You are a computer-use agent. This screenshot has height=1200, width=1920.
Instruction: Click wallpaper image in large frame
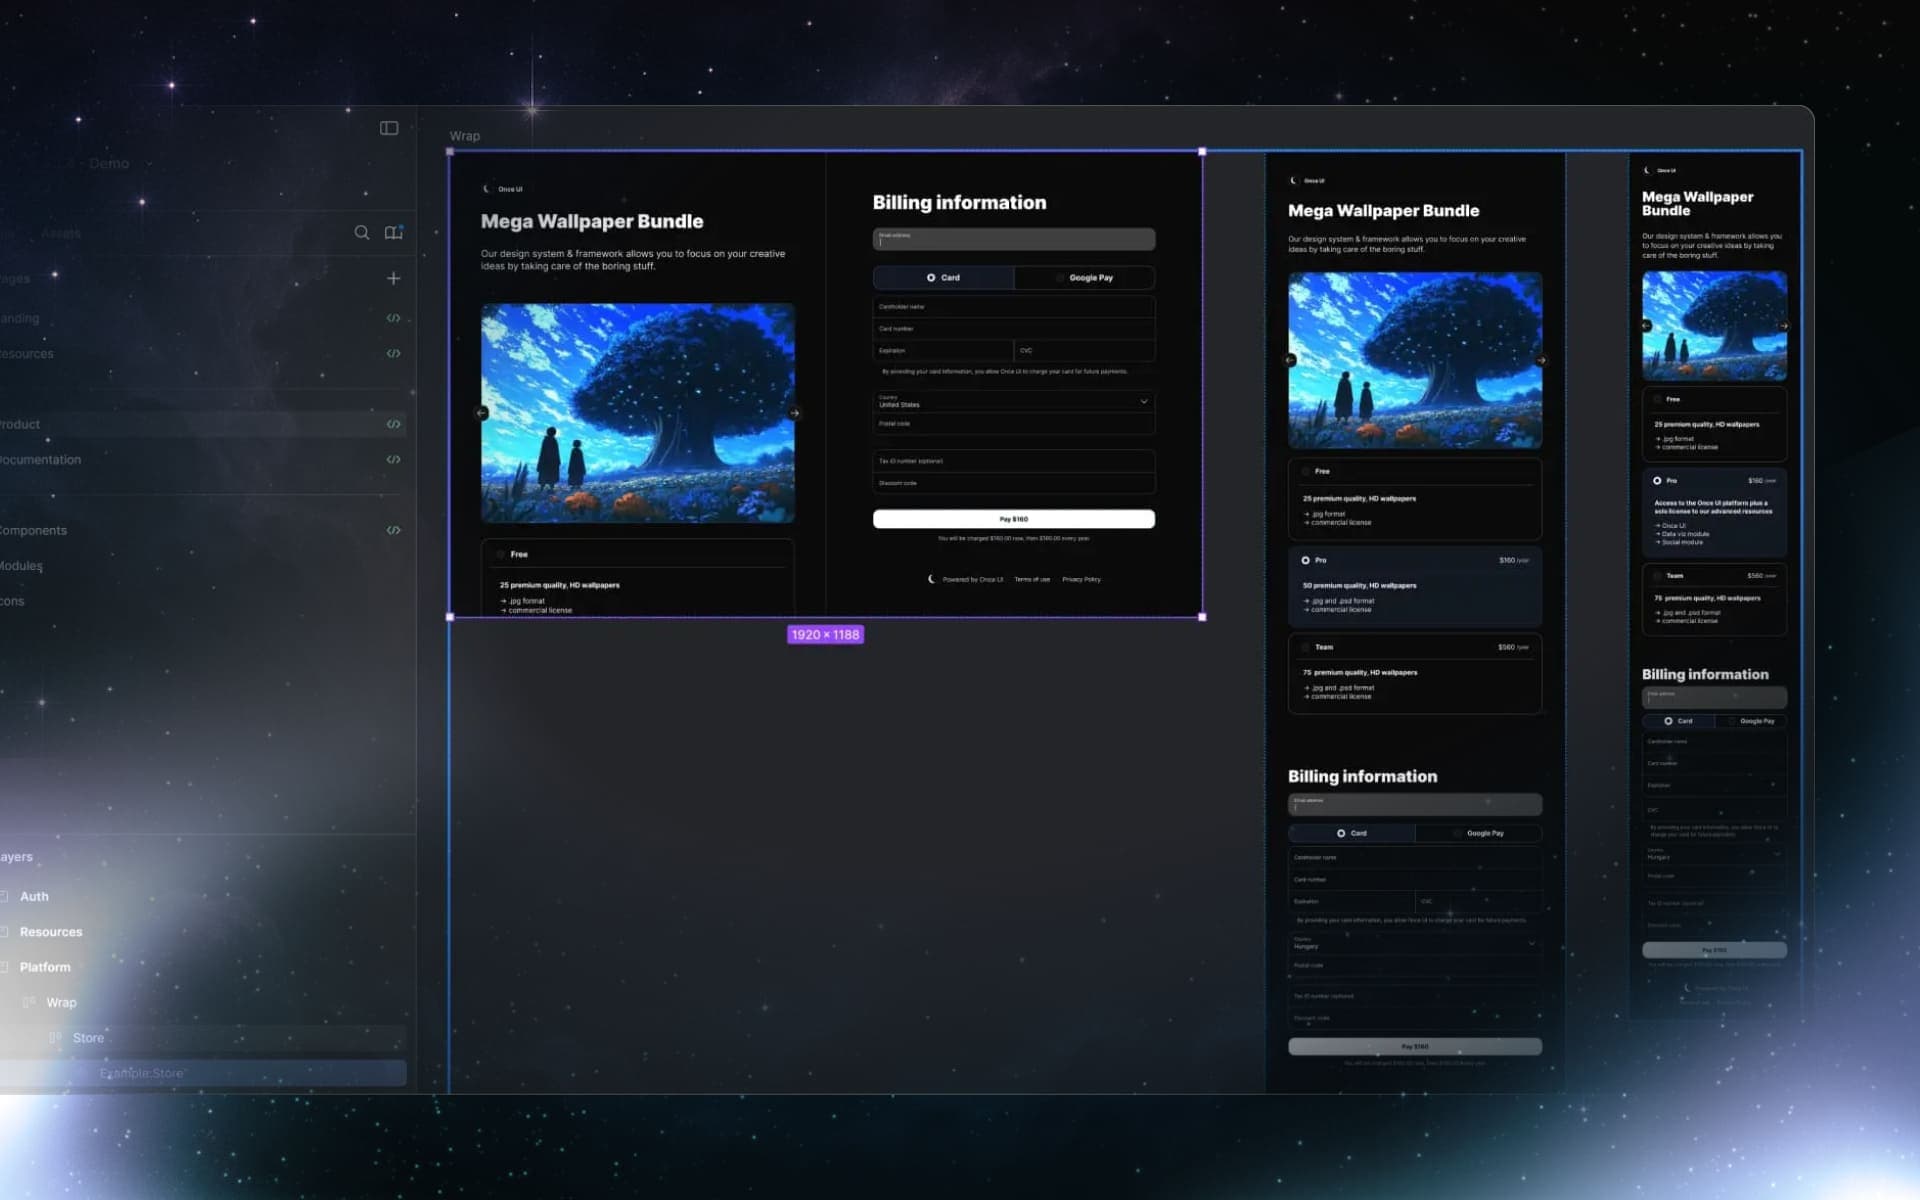pyautogui.click(x=638, y=412)
